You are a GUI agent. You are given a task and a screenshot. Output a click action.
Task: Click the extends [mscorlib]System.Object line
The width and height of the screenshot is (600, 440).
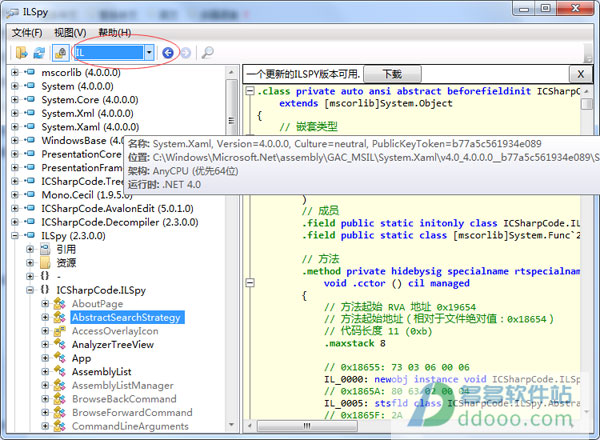click(x=365, y=103)
